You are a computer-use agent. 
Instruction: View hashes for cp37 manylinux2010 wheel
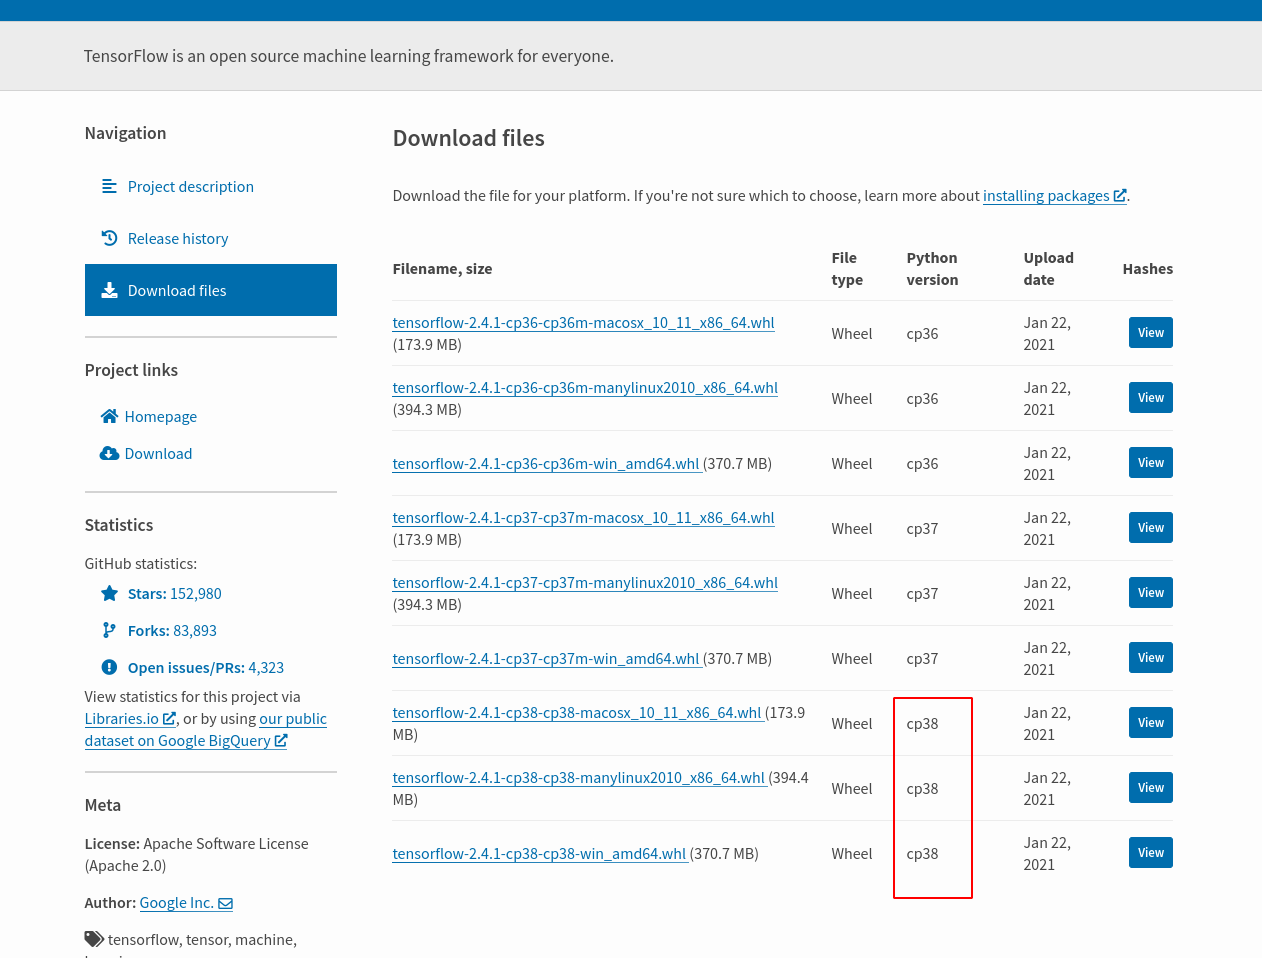1150,593
